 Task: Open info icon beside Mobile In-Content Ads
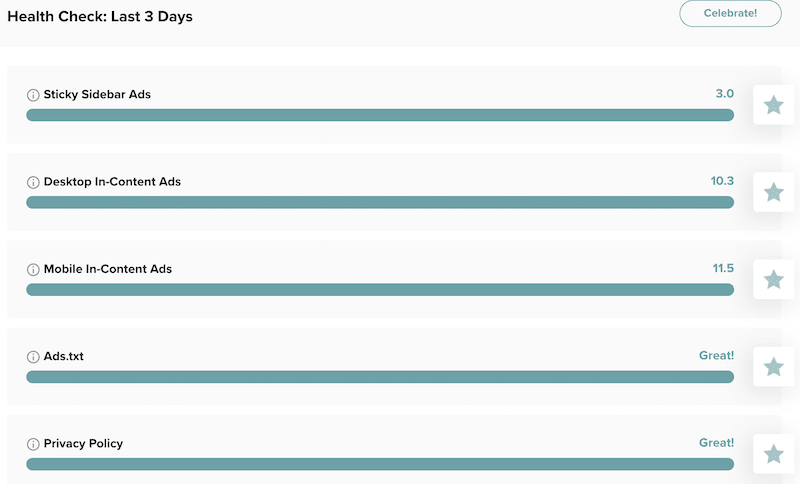(33, 269)
